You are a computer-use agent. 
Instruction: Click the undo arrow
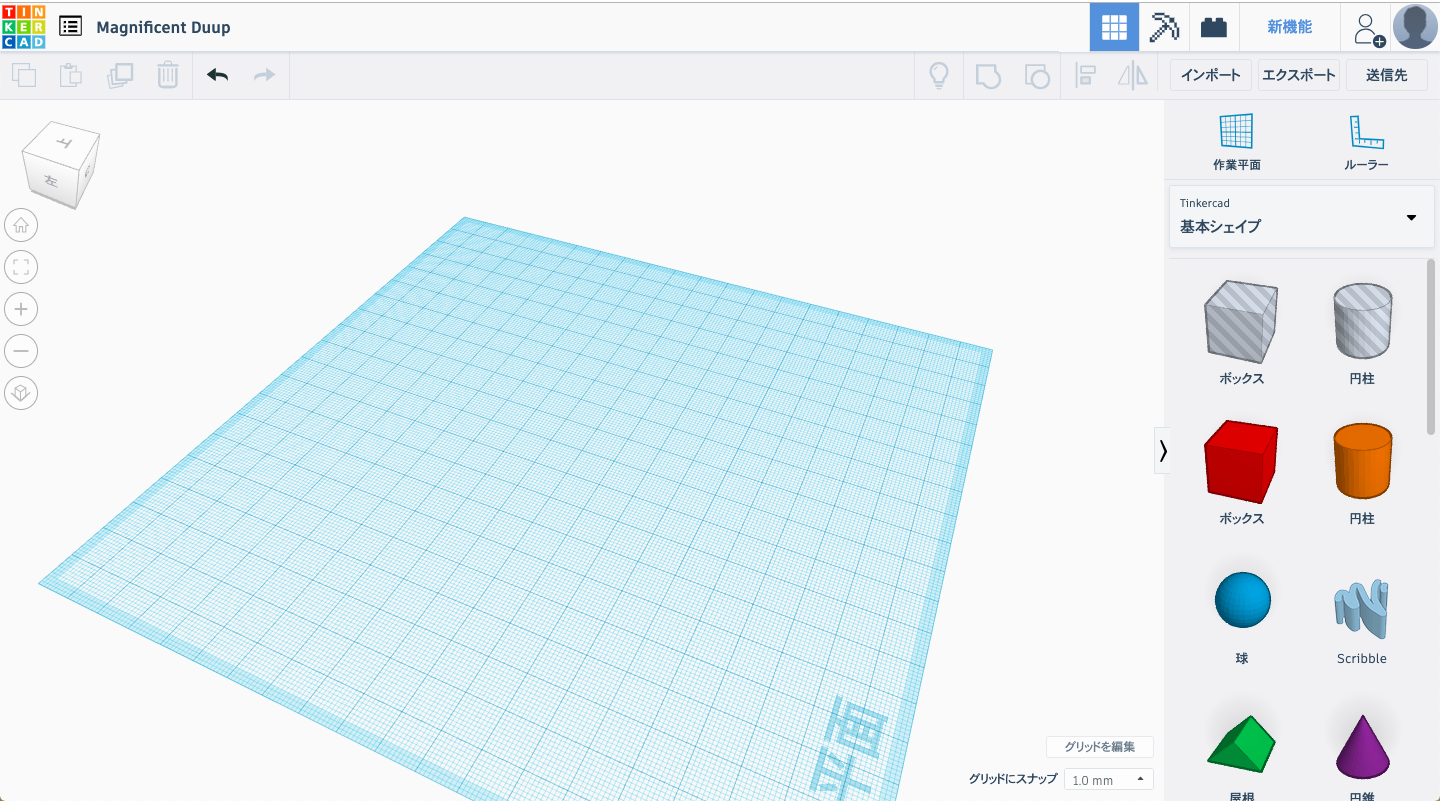(x=217, y=75)
